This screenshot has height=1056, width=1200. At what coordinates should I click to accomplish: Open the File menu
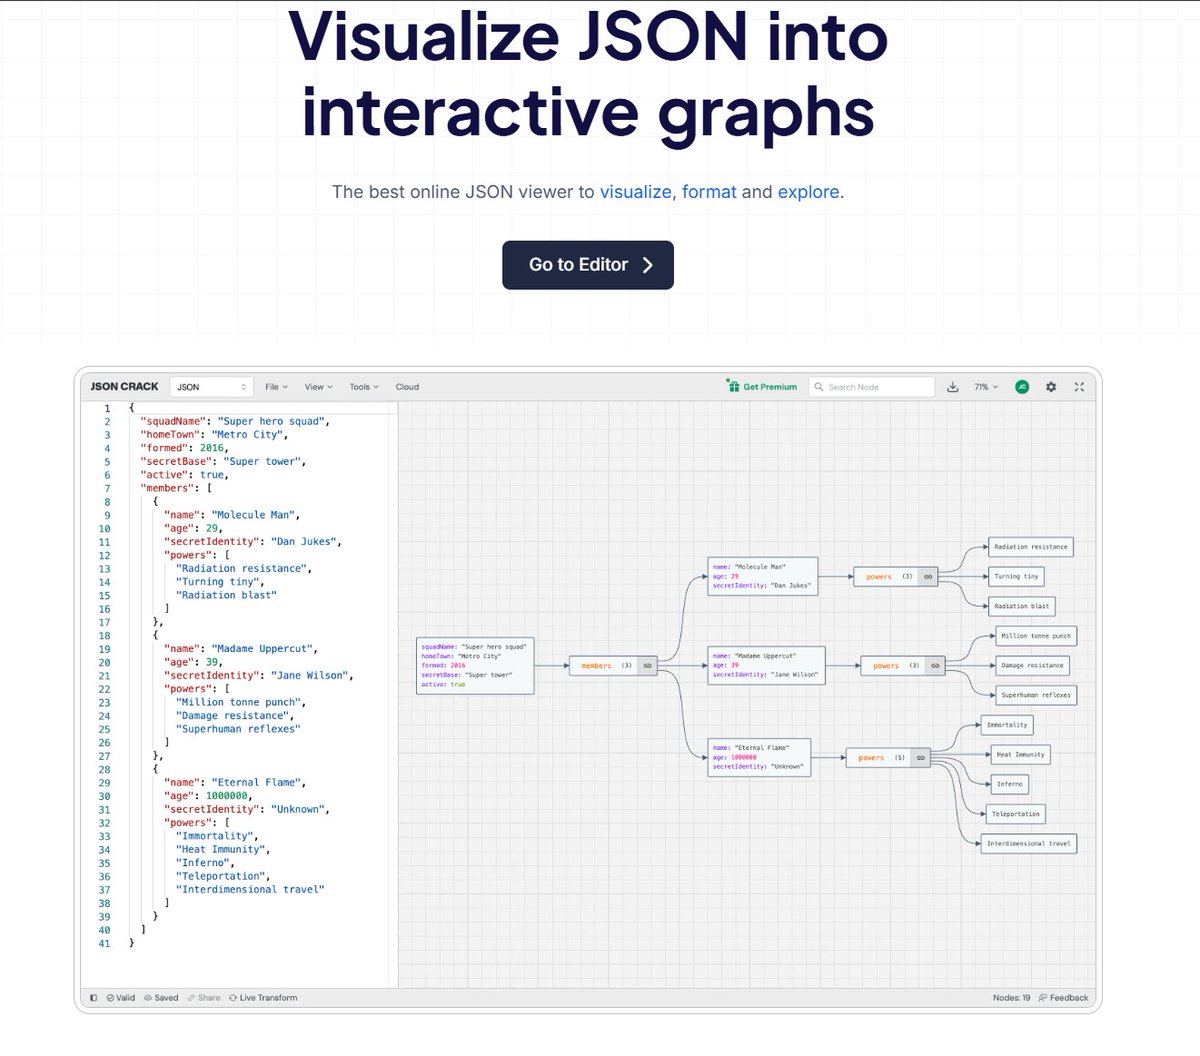276,387
